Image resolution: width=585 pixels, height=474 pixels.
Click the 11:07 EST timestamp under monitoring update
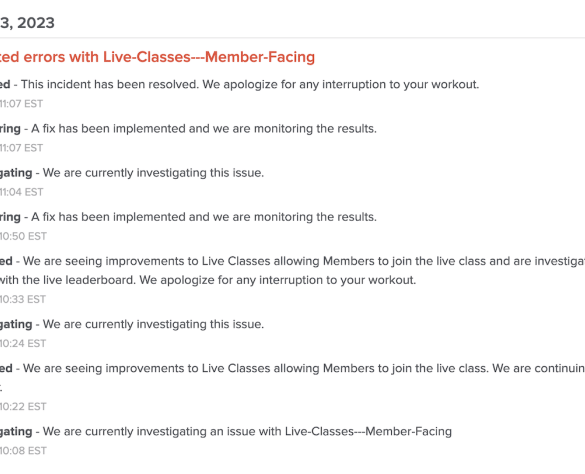click(x=21, y=148)
